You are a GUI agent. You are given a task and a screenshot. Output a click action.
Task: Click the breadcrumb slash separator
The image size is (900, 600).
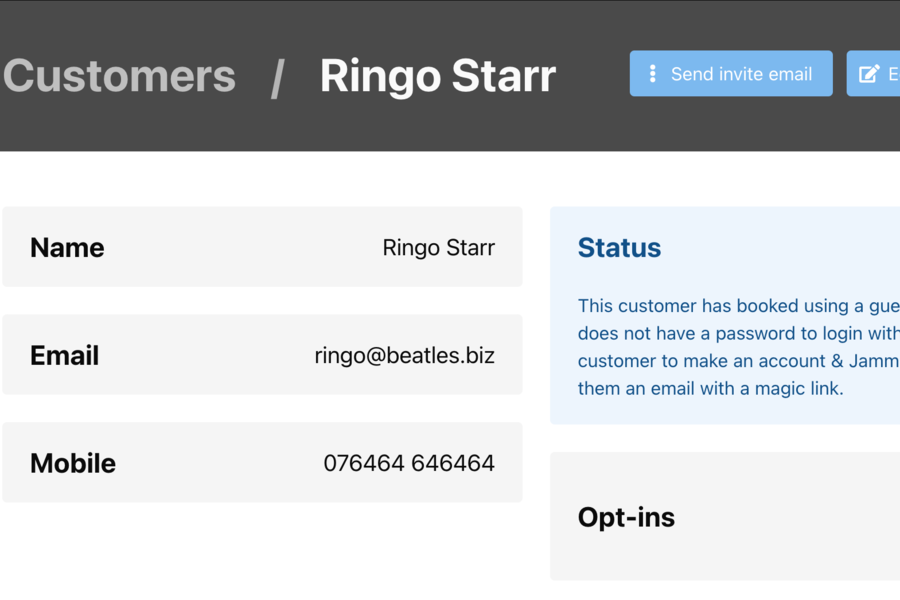277,77
